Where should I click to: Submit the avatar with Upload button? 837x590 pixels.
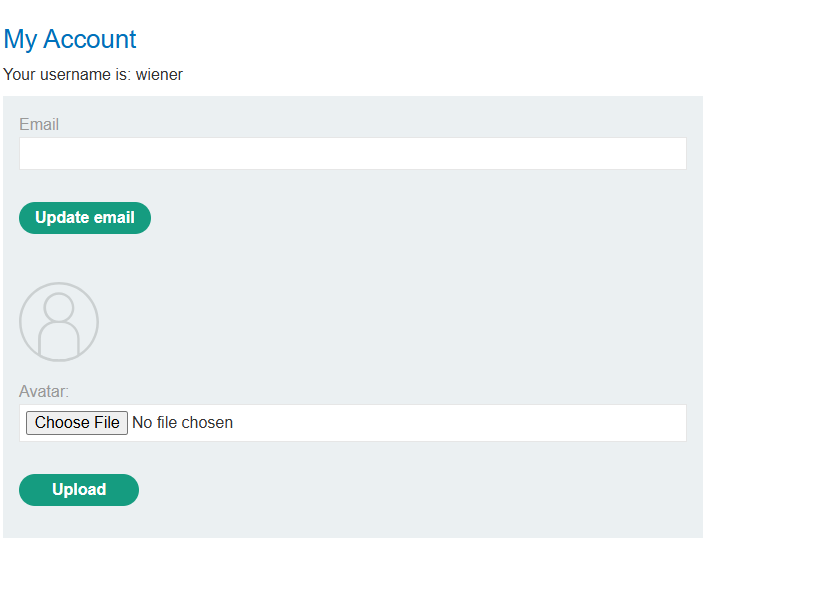pyautogui.click(x=79, y=490)
